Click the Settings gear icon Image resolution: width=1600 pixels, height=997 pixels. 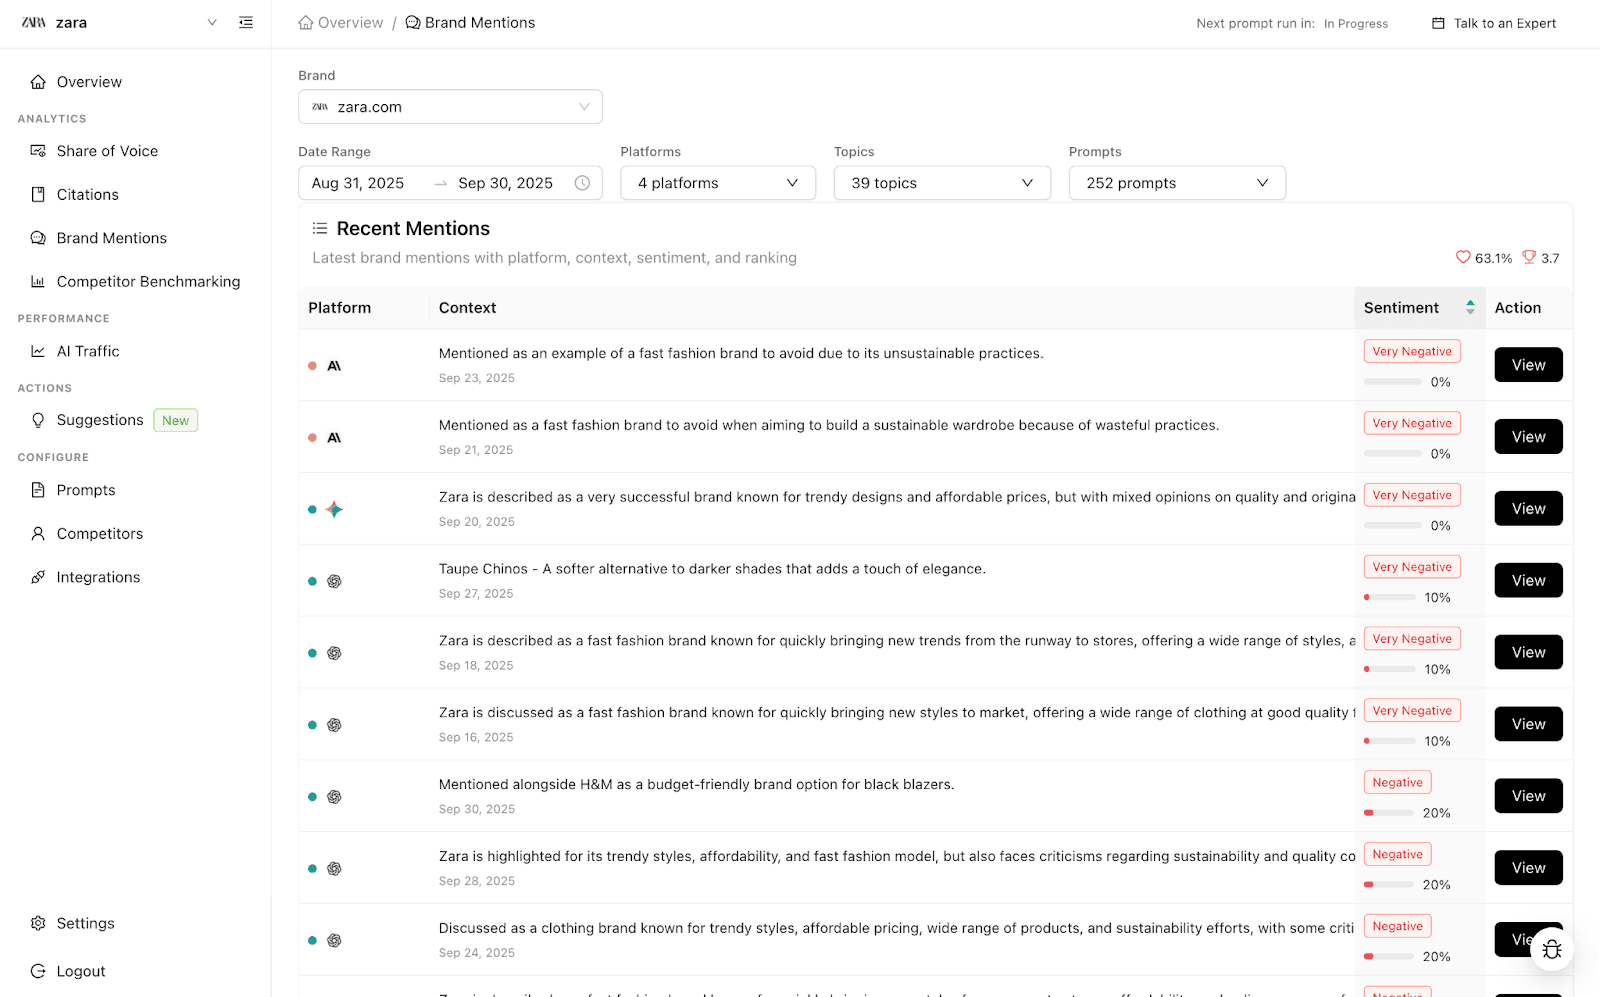pyautogui.click(x=38, y=923)
